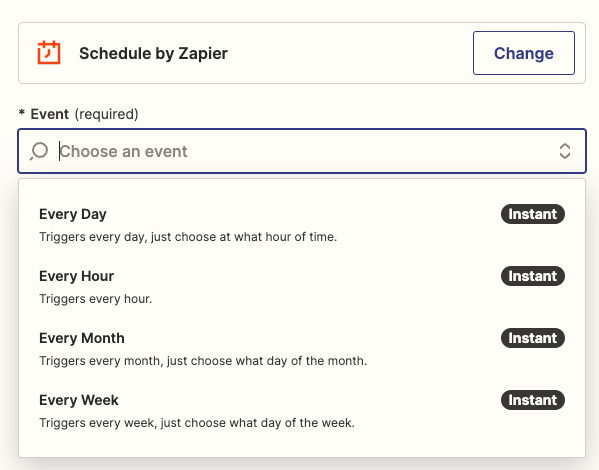Click the Instant badge beside Every Month
This screenshot has height=470, width=599.
click(x=533, y=338)
